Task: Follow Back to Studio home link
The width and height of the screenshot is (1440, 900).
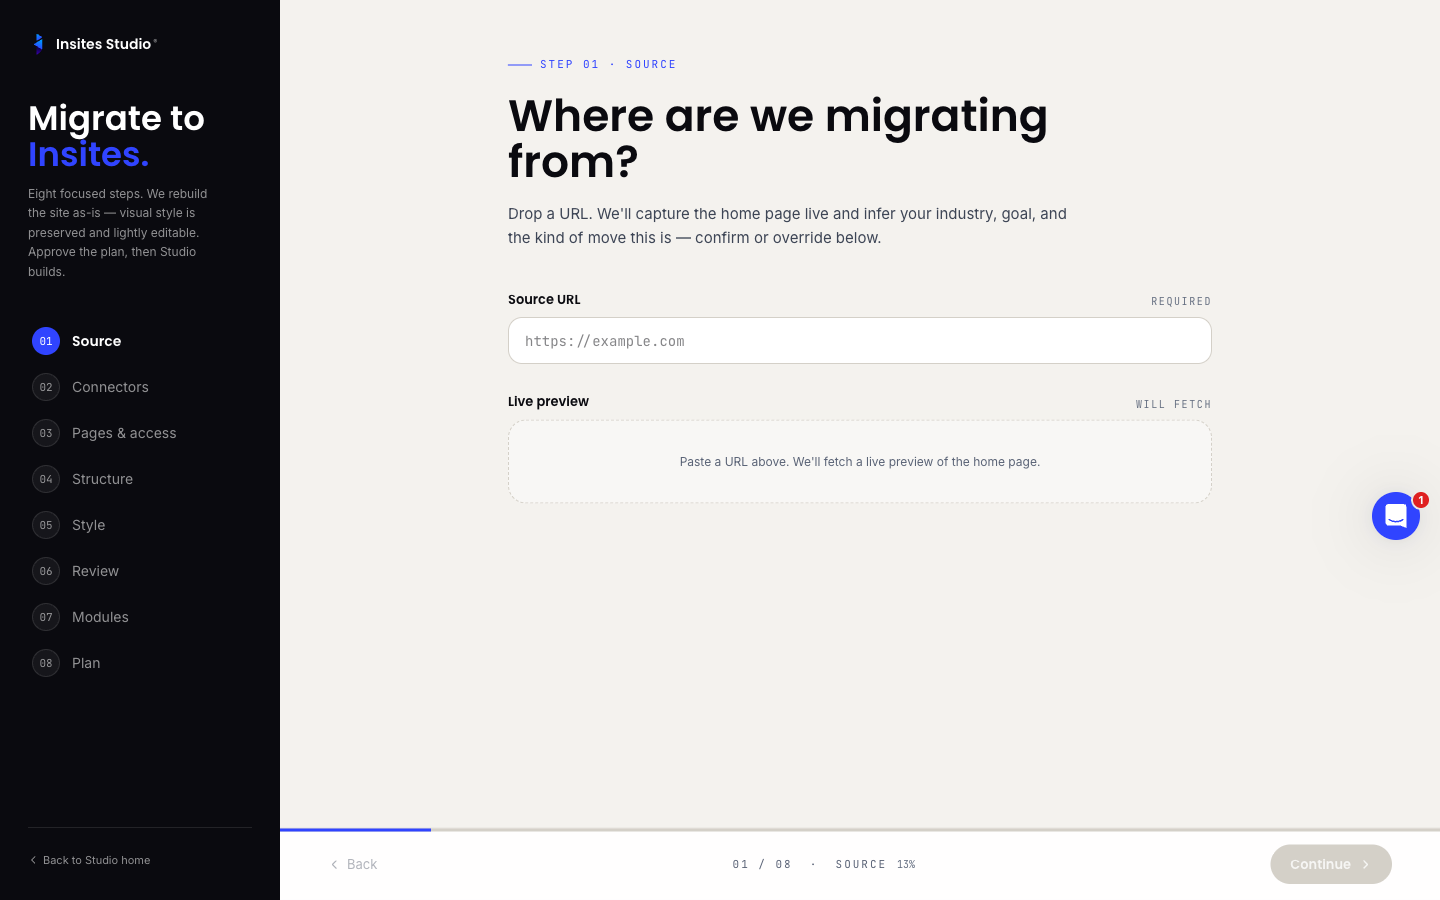Action: point(90,860)
